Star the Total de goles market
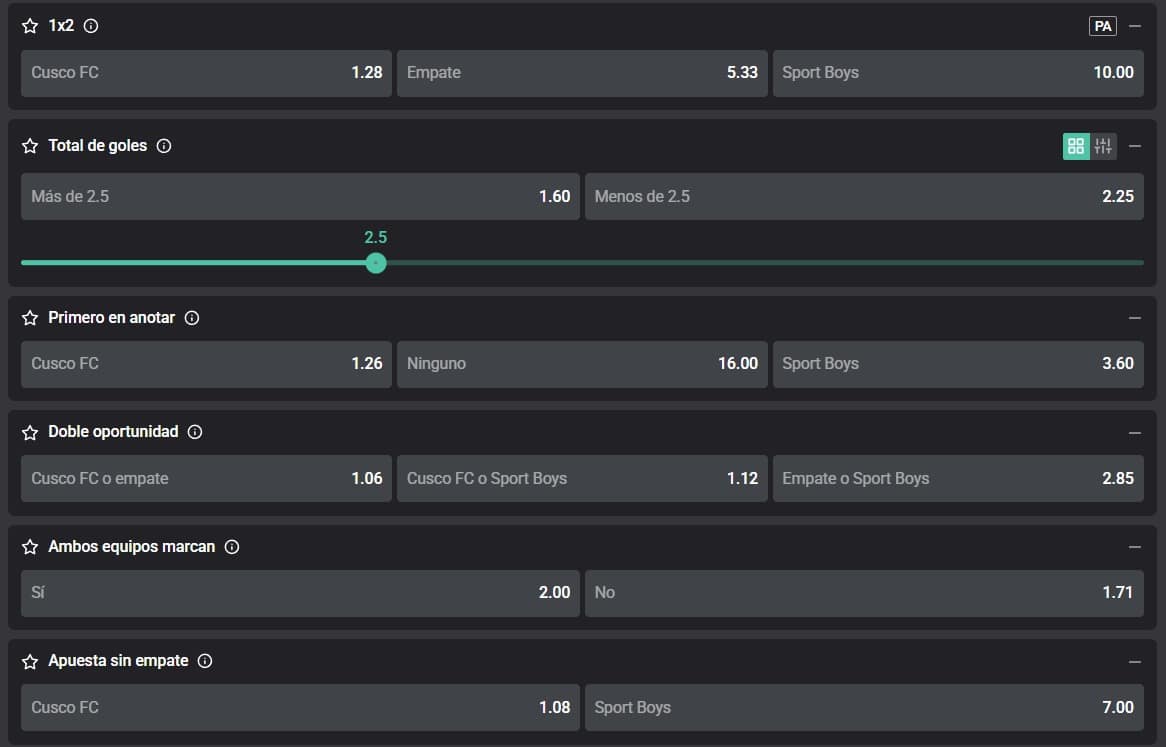 (30, 146)
